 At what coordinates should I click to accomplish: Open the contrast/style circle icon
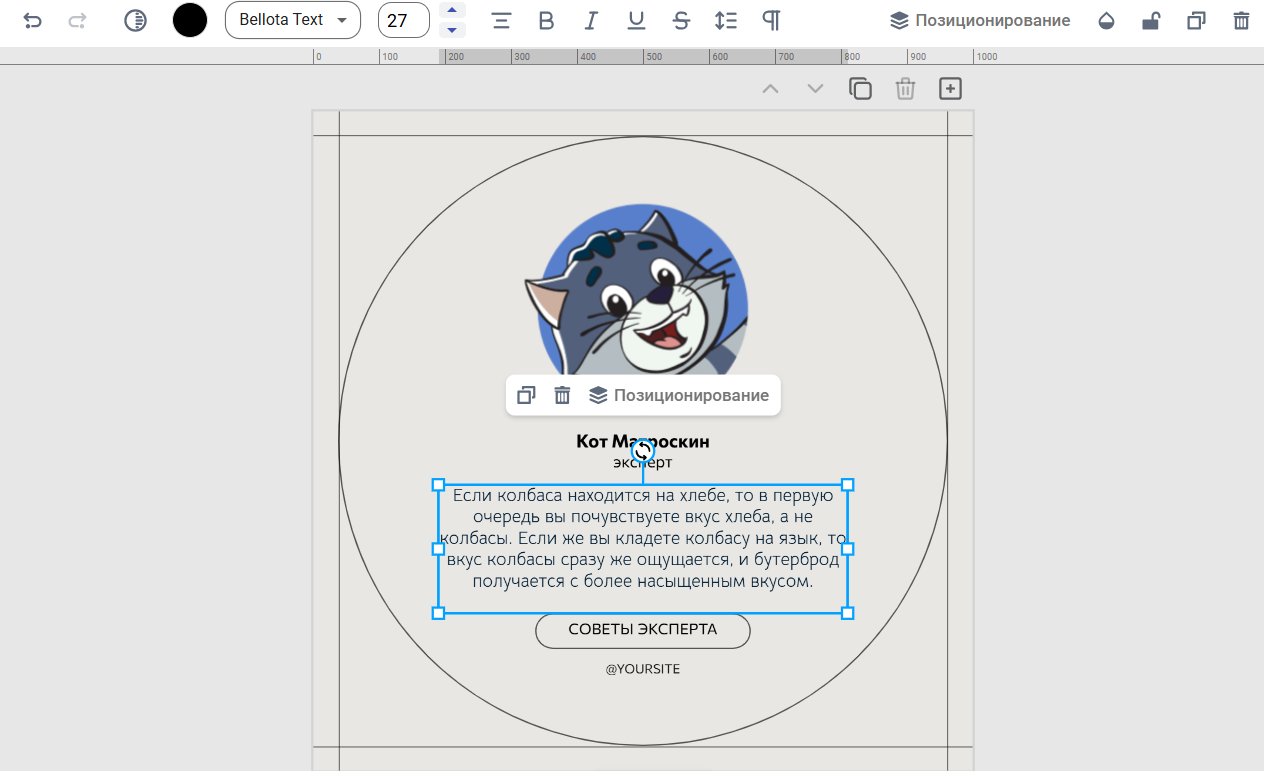coord(135,20)
